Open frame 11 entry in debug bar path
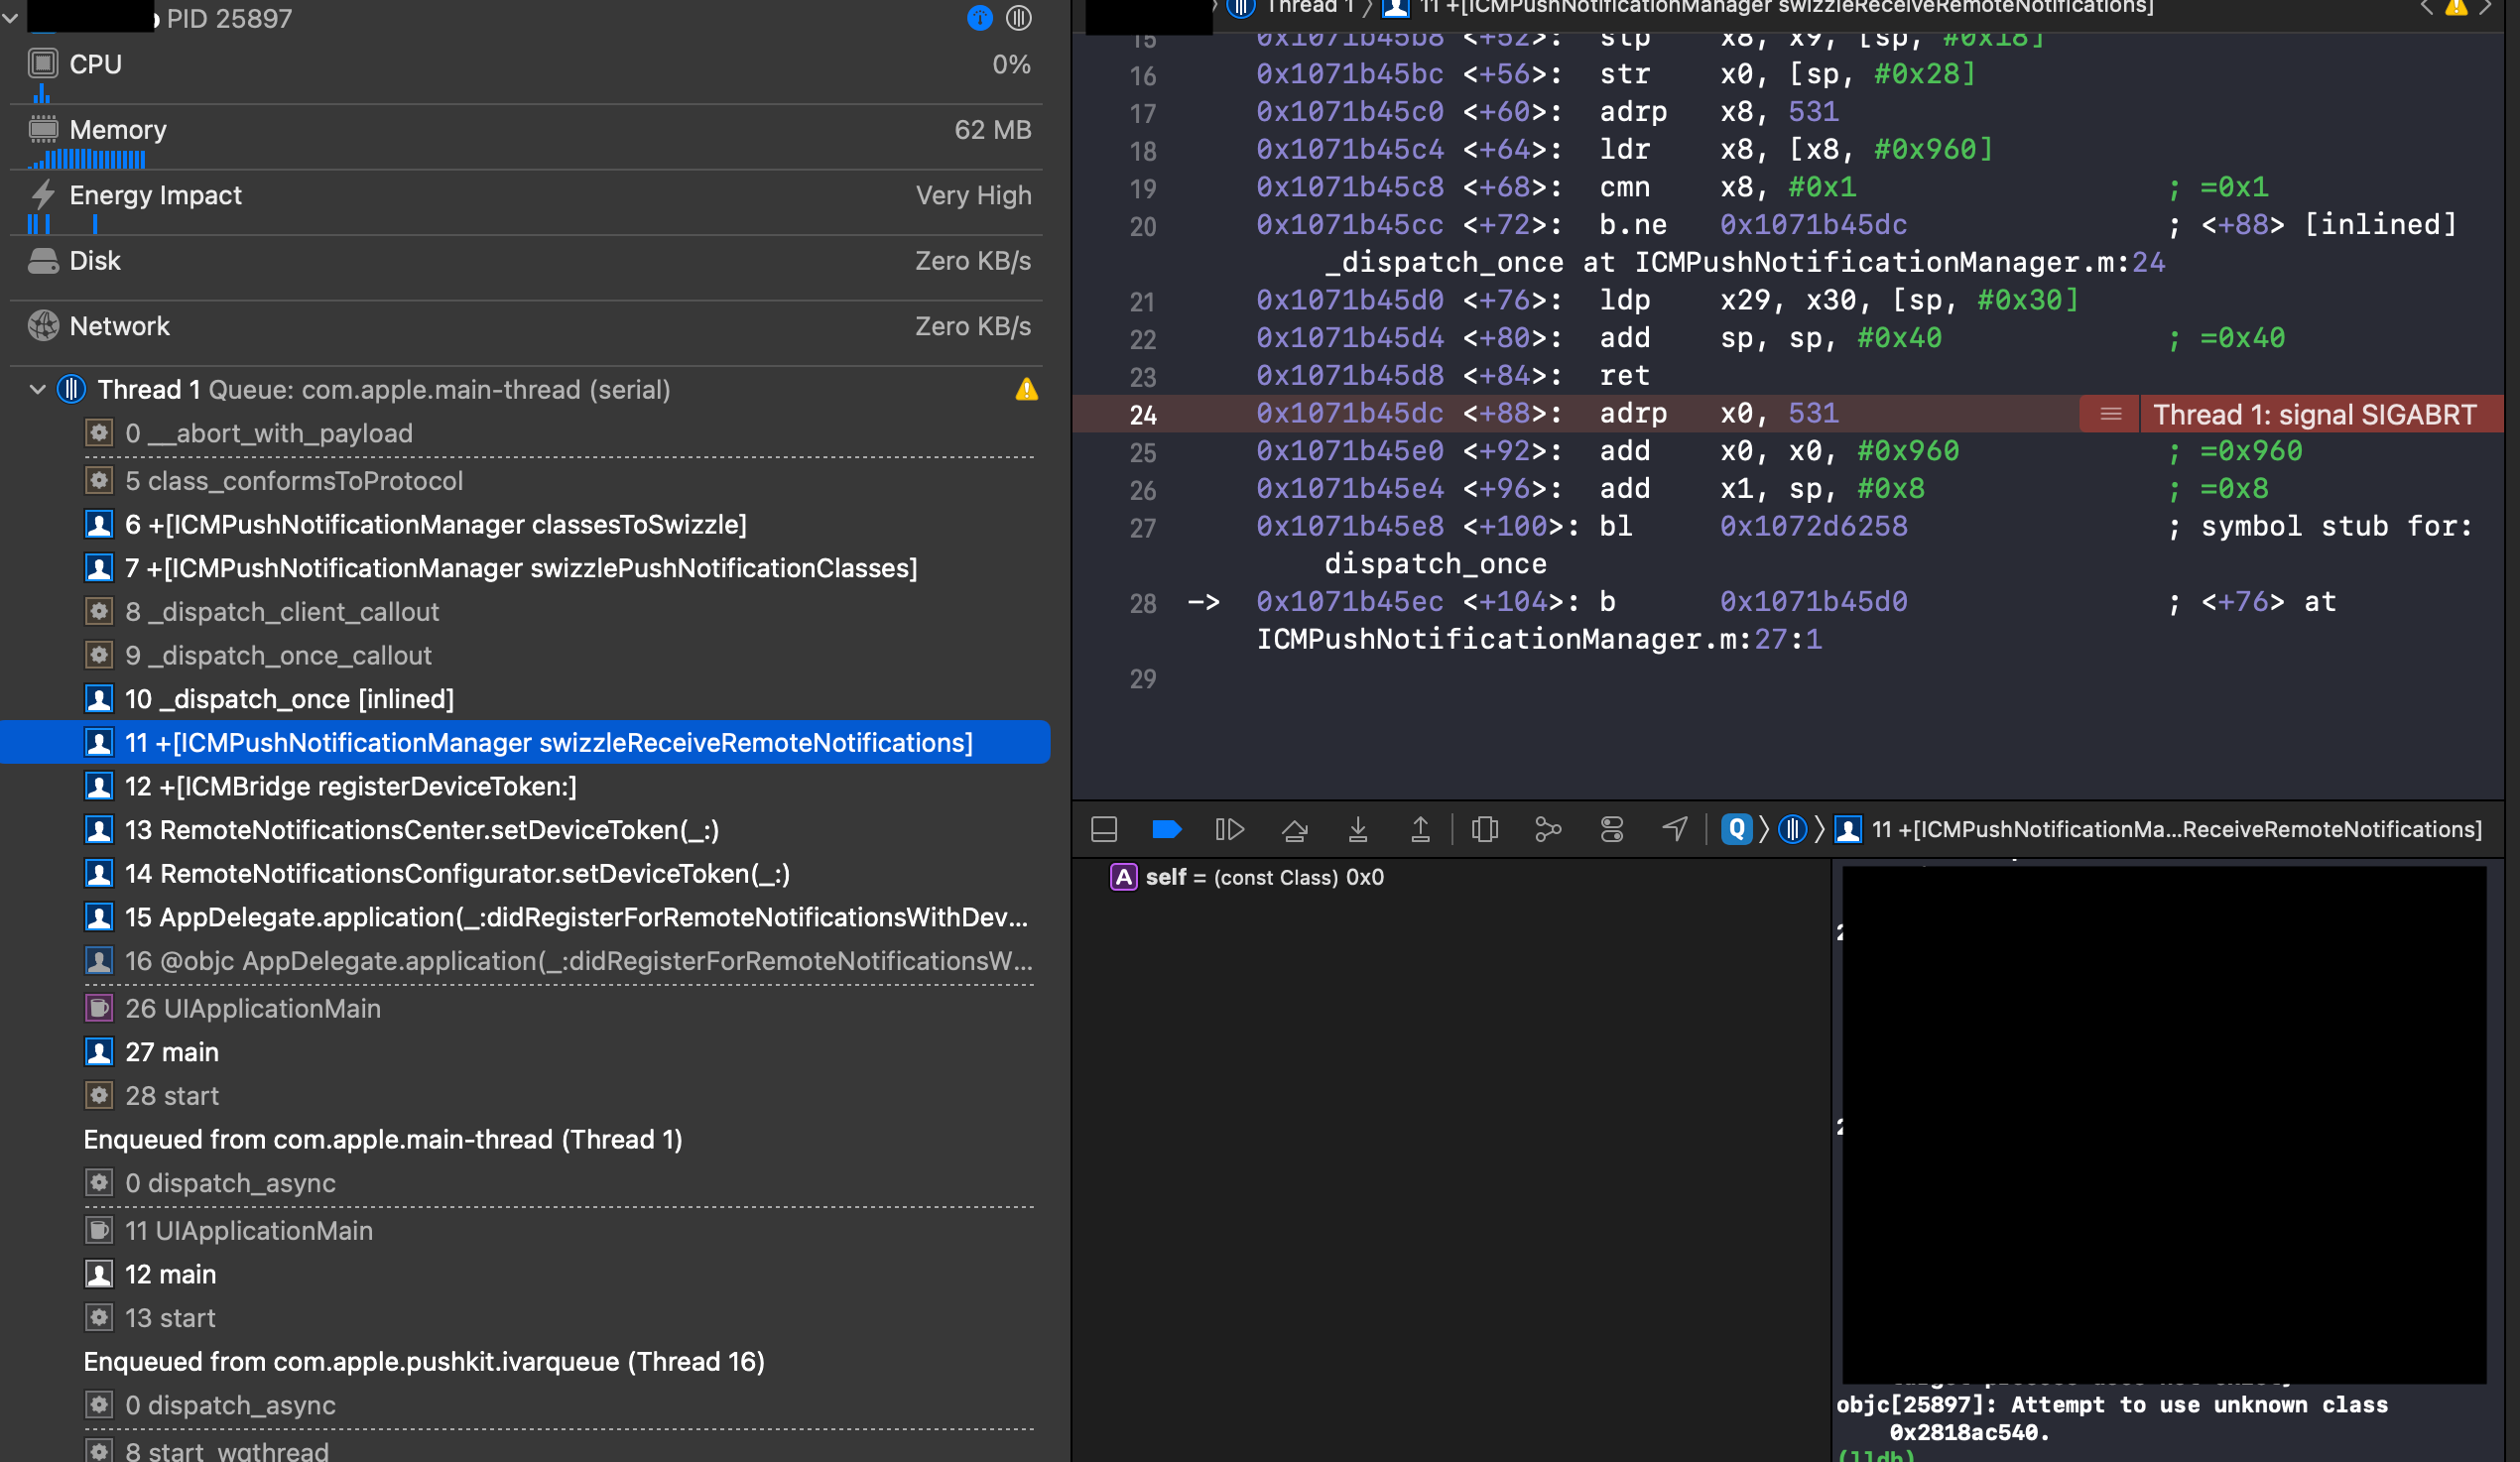 2160,829
